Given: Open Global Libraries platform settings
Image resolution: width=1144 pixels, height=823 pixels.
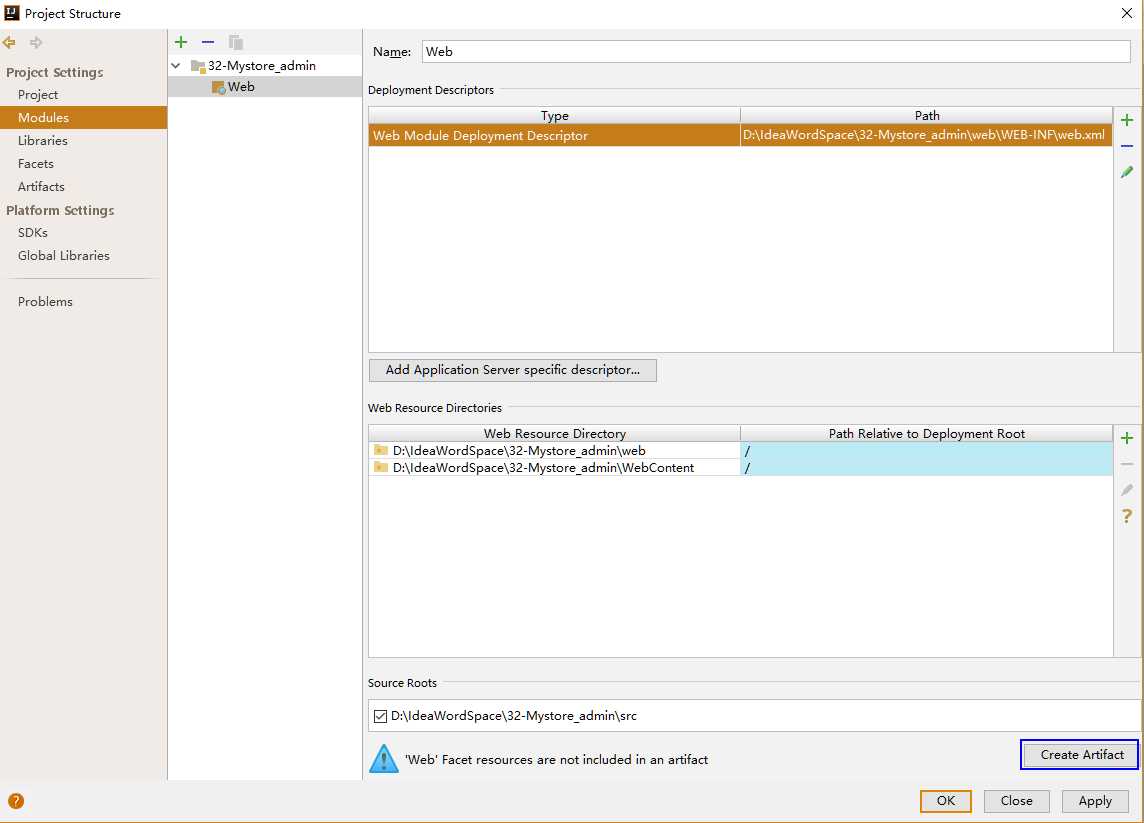Looking at the screenshot, I should coord(63,255).
